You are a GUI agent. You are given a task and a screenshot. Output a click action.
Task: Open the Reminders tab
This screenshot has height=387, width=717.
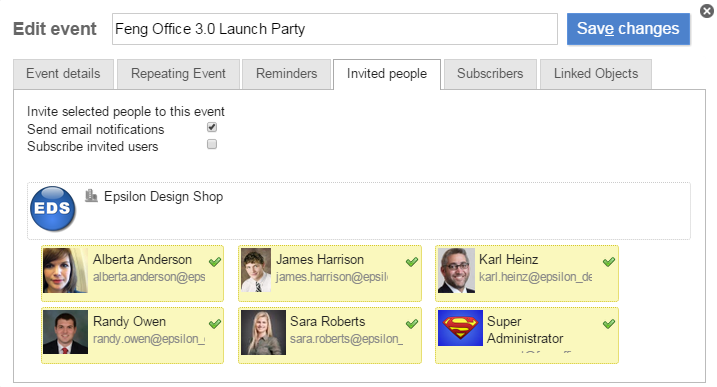tap(286, 74)
